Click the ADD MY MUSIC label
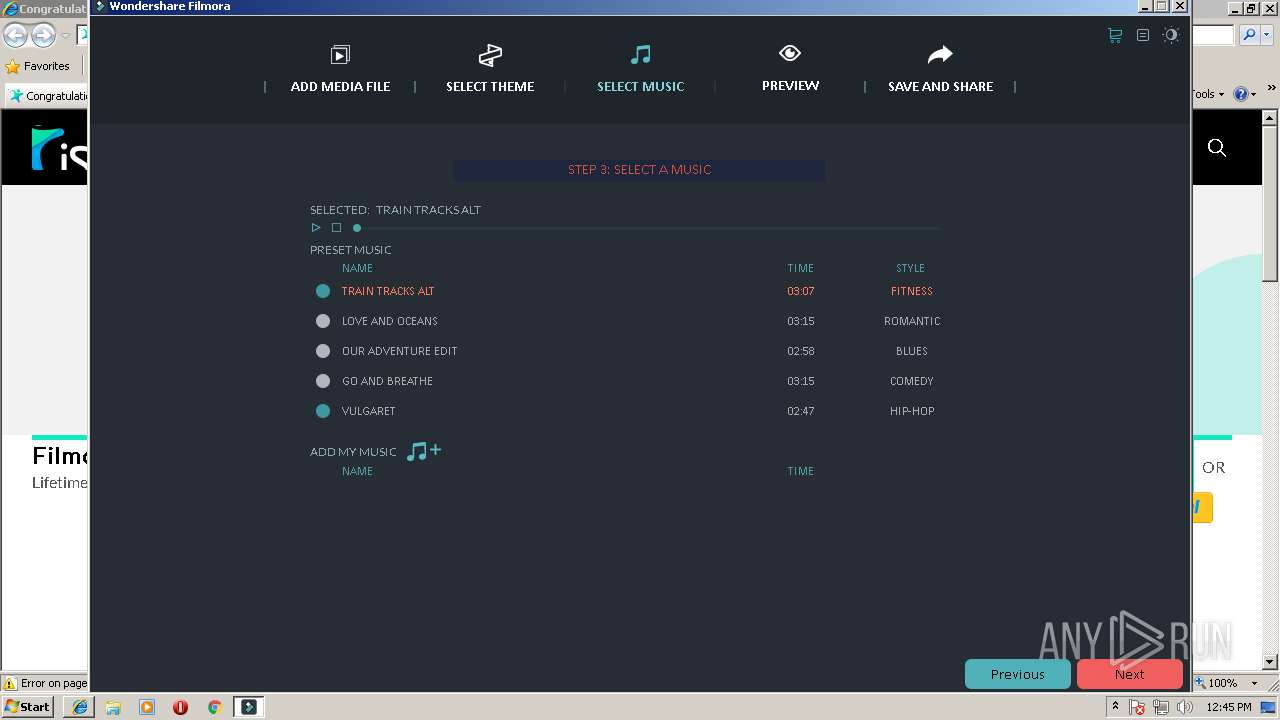The image size is (1280, 720). (353, 452)
